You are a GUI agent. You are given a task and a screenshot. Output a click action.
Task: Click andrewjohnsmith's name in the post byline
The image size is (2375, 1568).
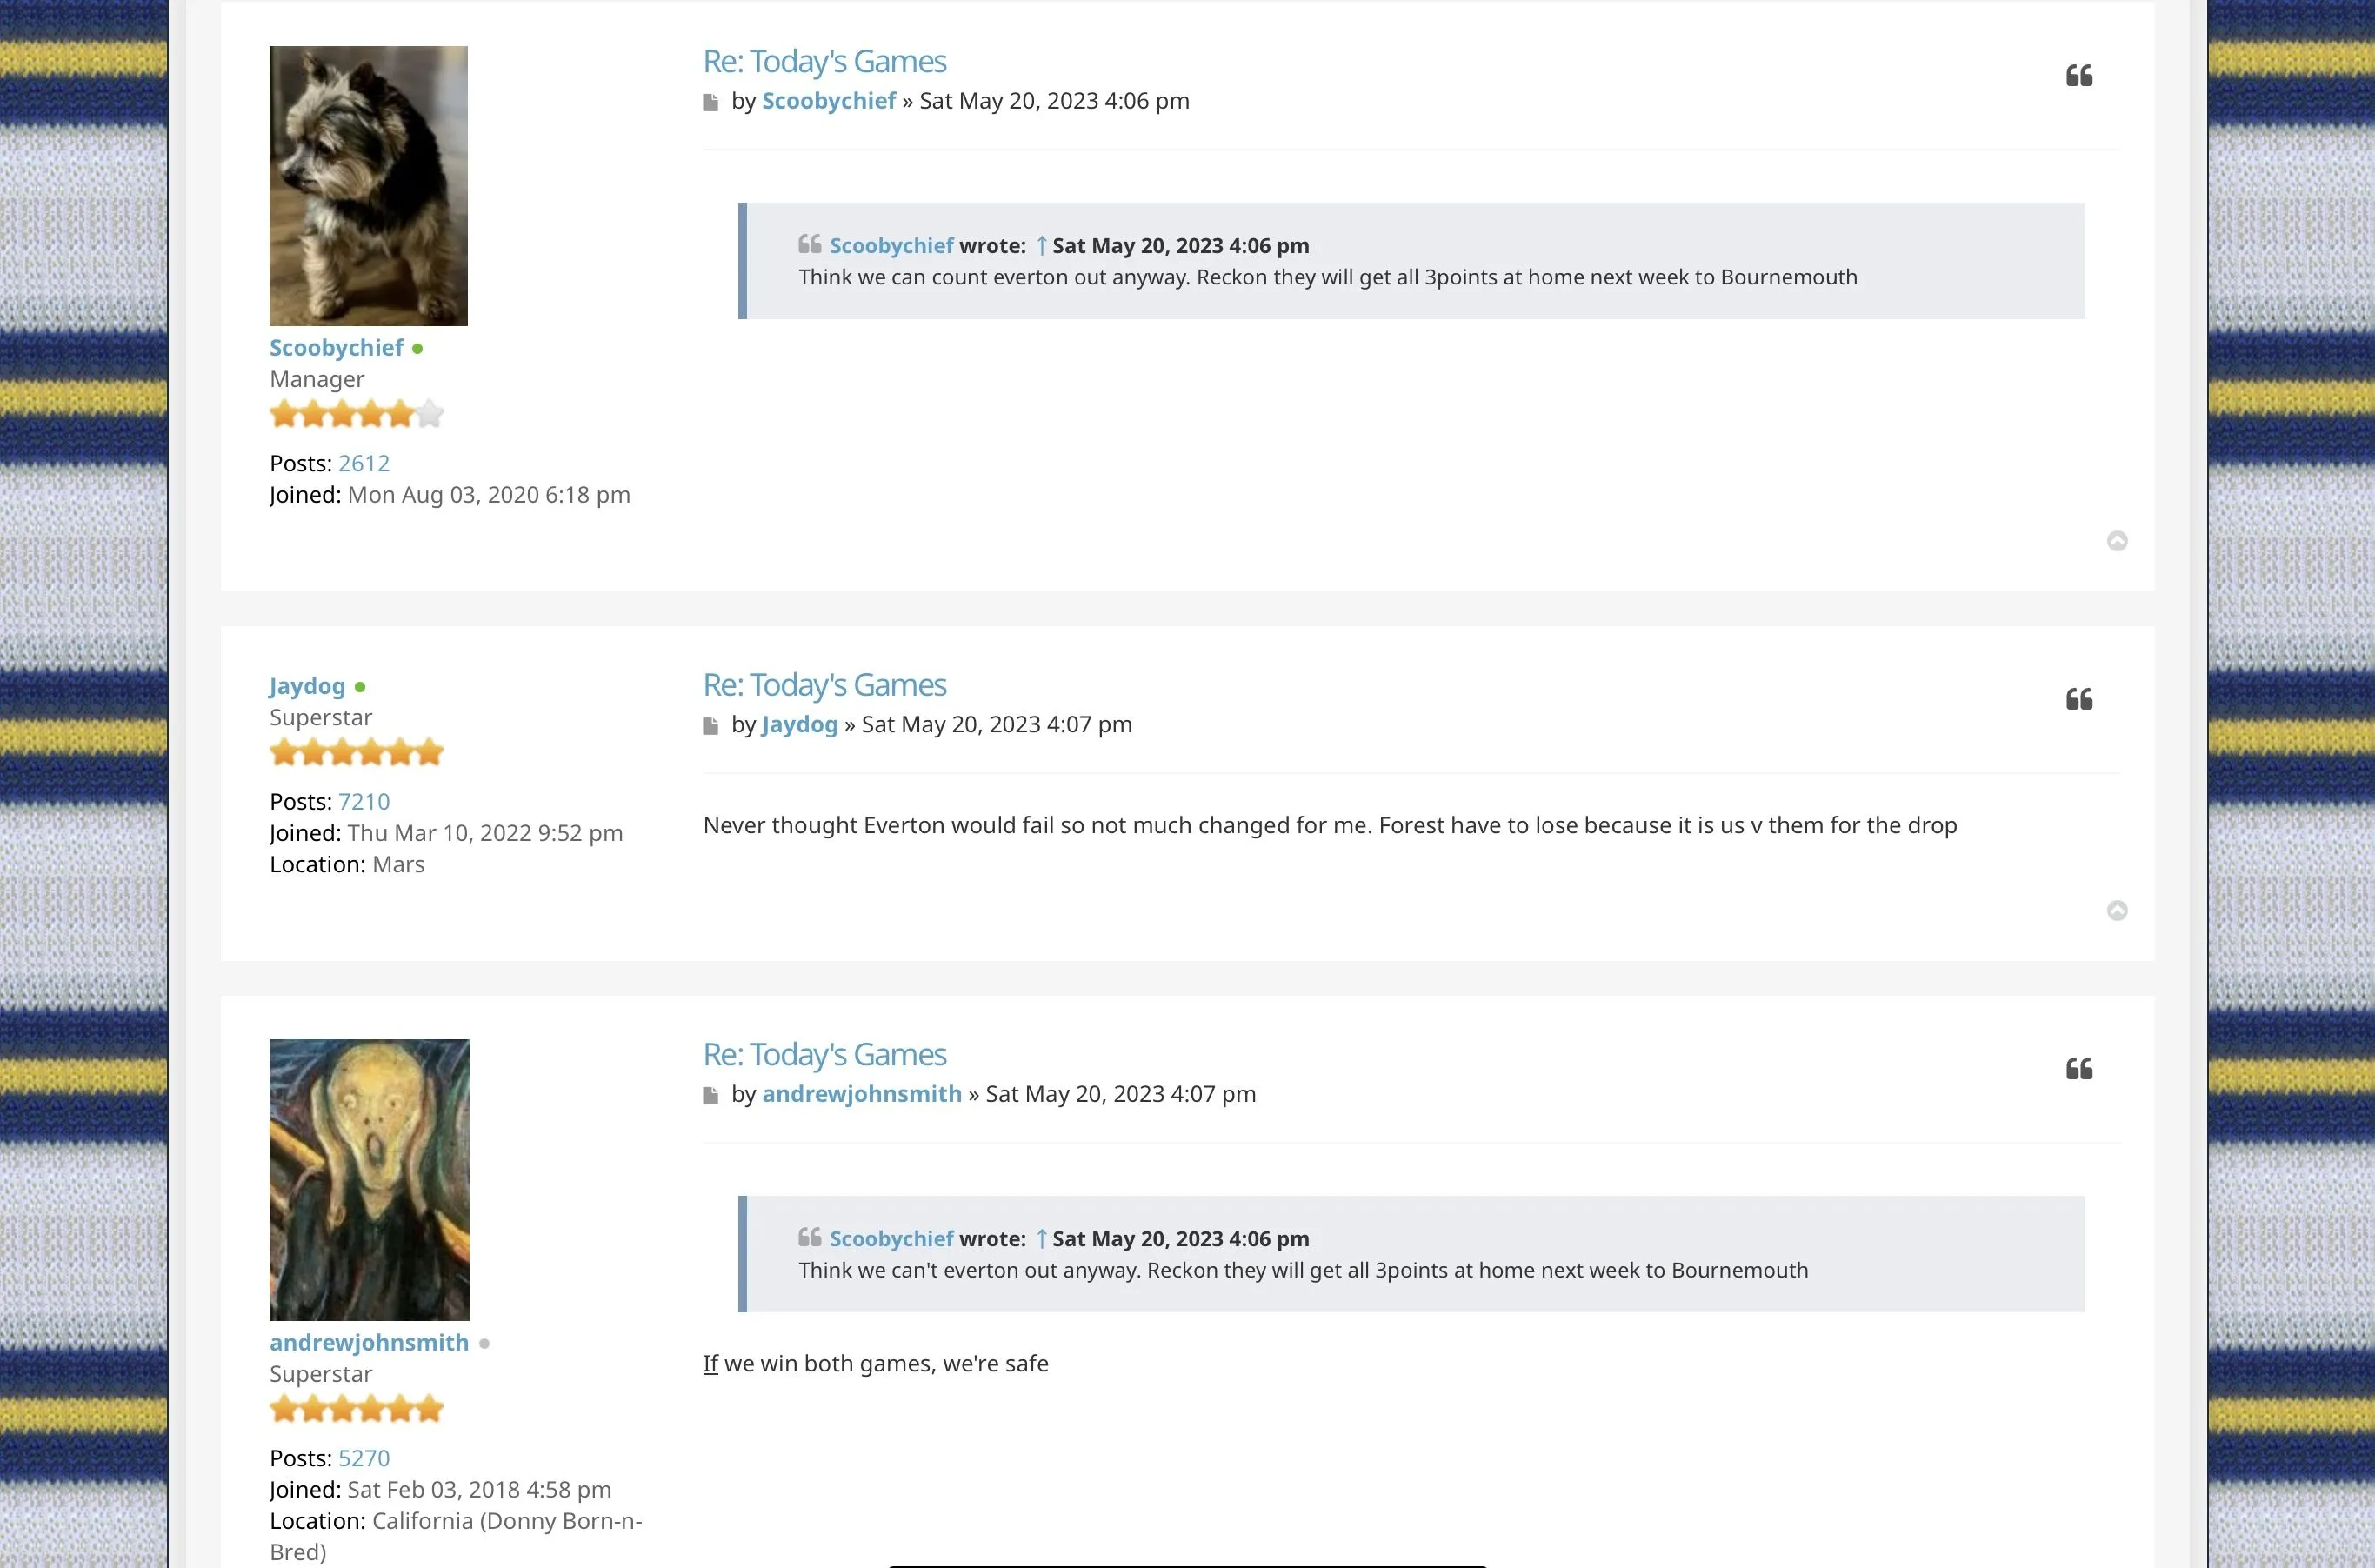tap(861, 1094)
